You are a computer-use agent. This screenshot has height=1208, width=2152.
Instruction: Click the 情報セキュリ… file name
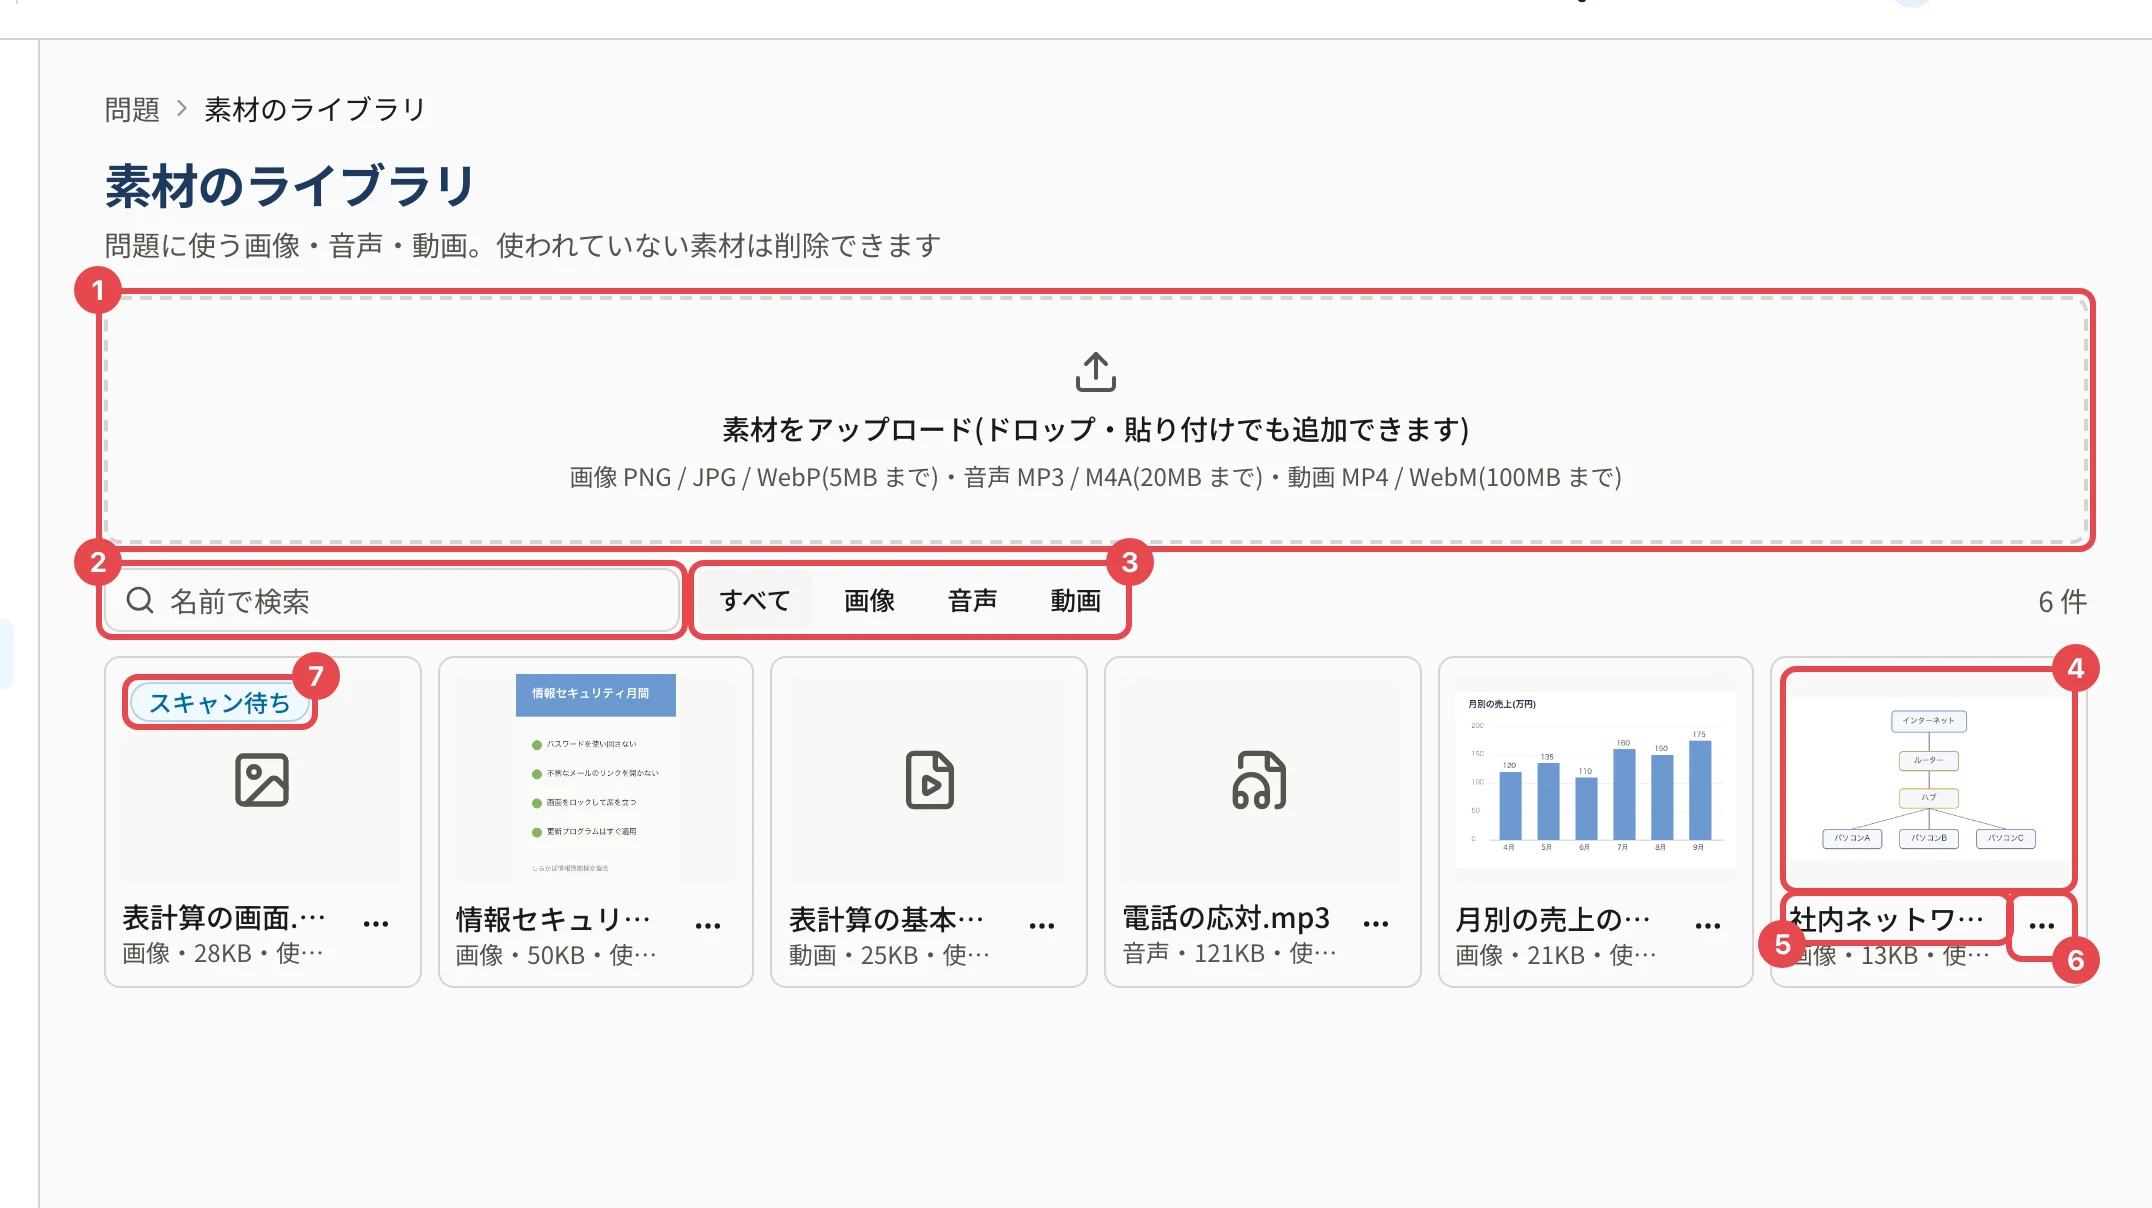pyautogui.click(x=554, y=920)
